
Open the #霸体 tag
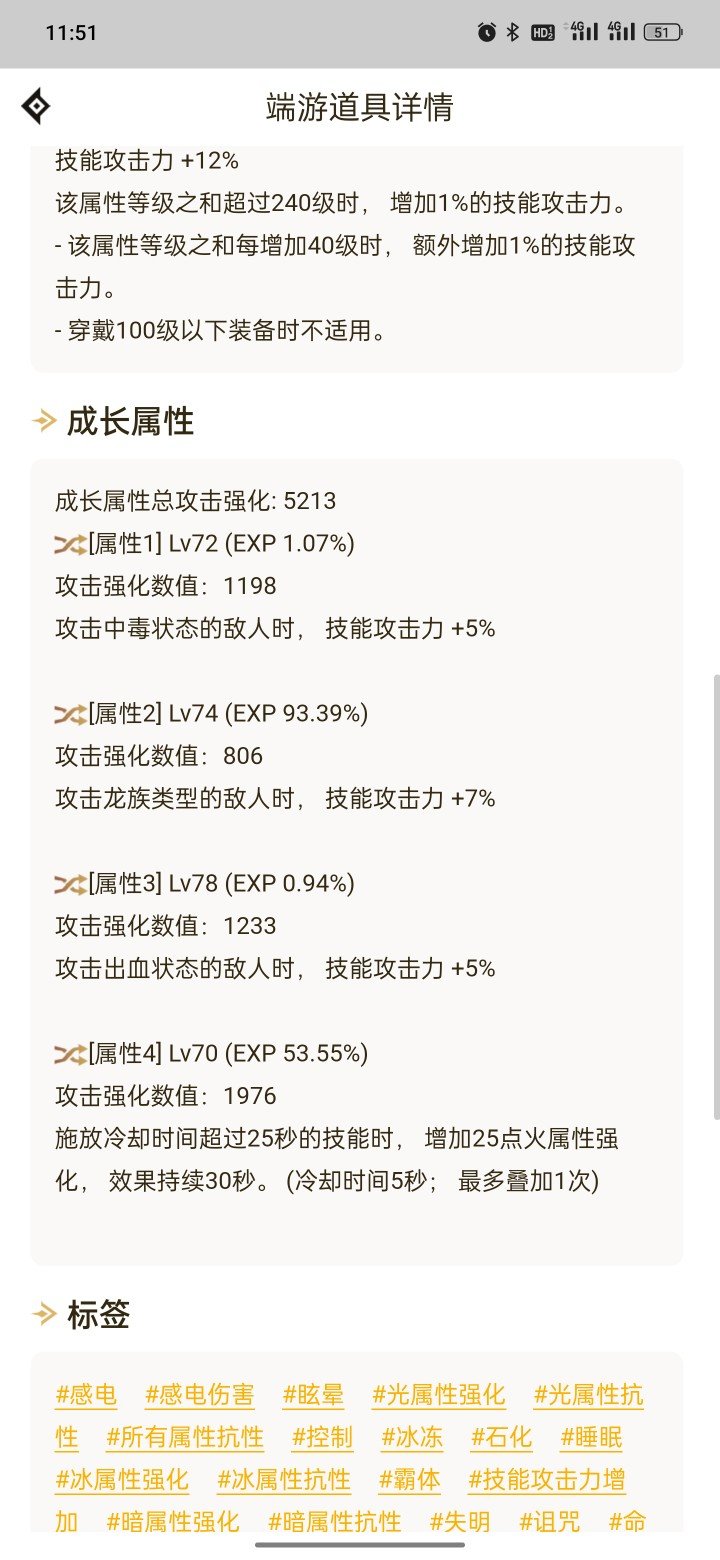pyautogui.click(x=410, y=1480)
